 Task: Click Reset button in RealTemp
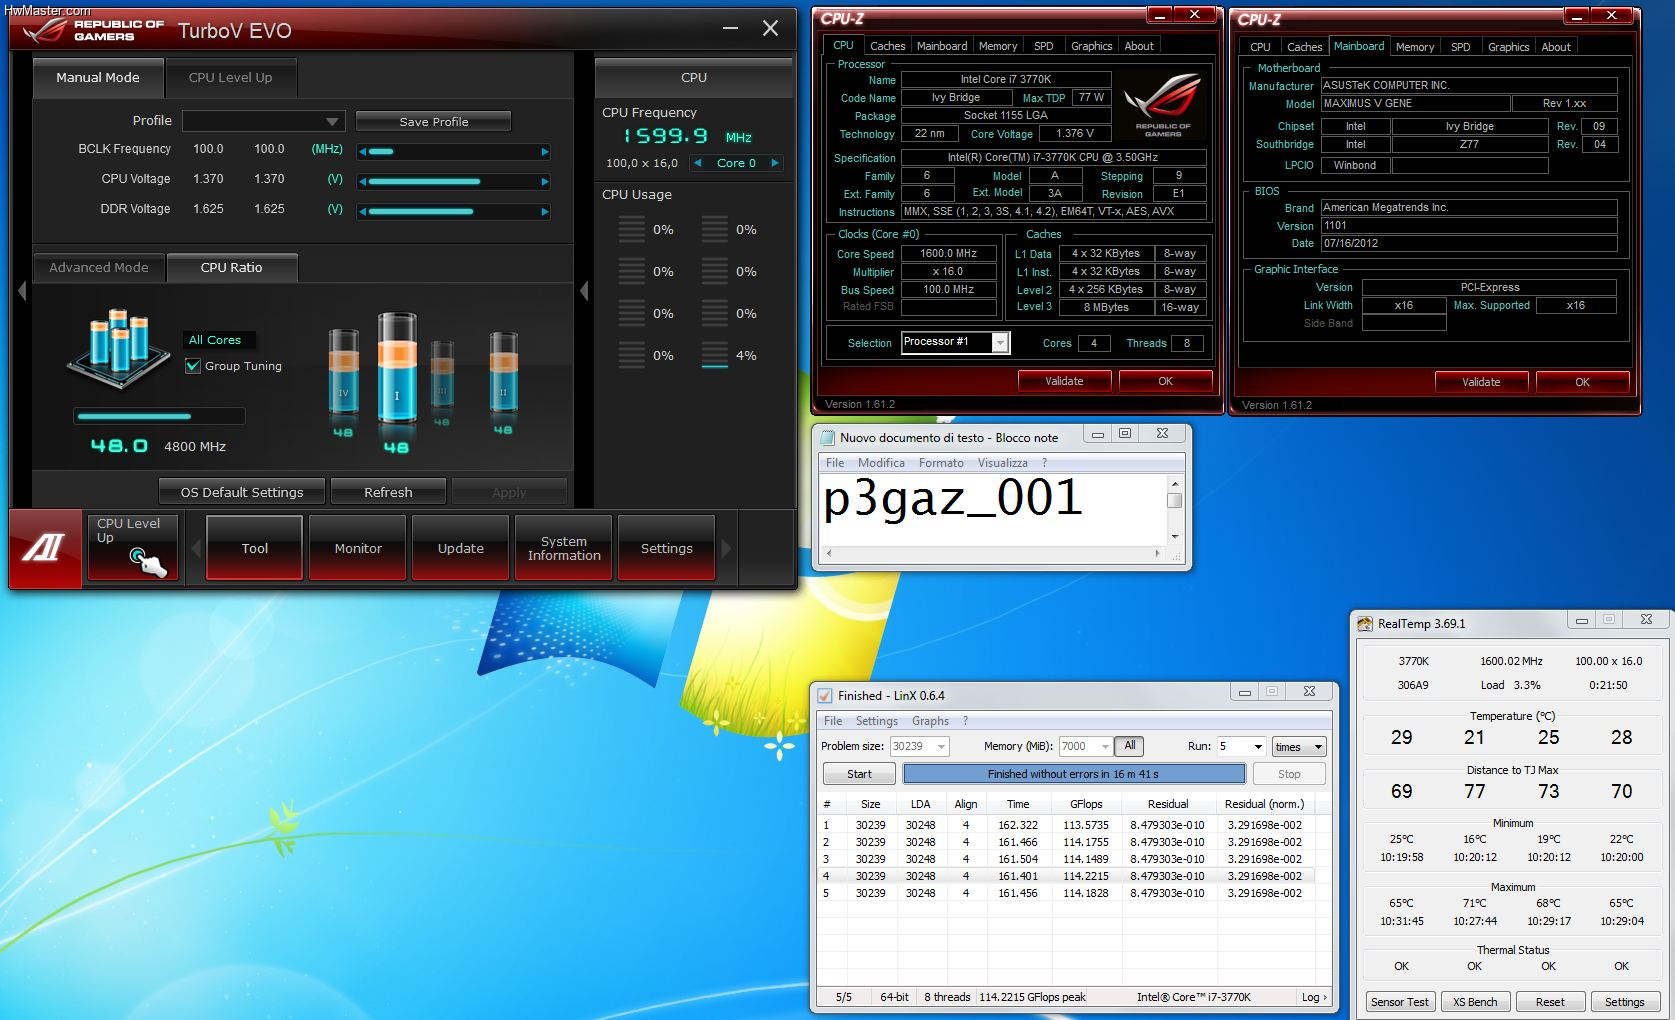(1550, 1002)
